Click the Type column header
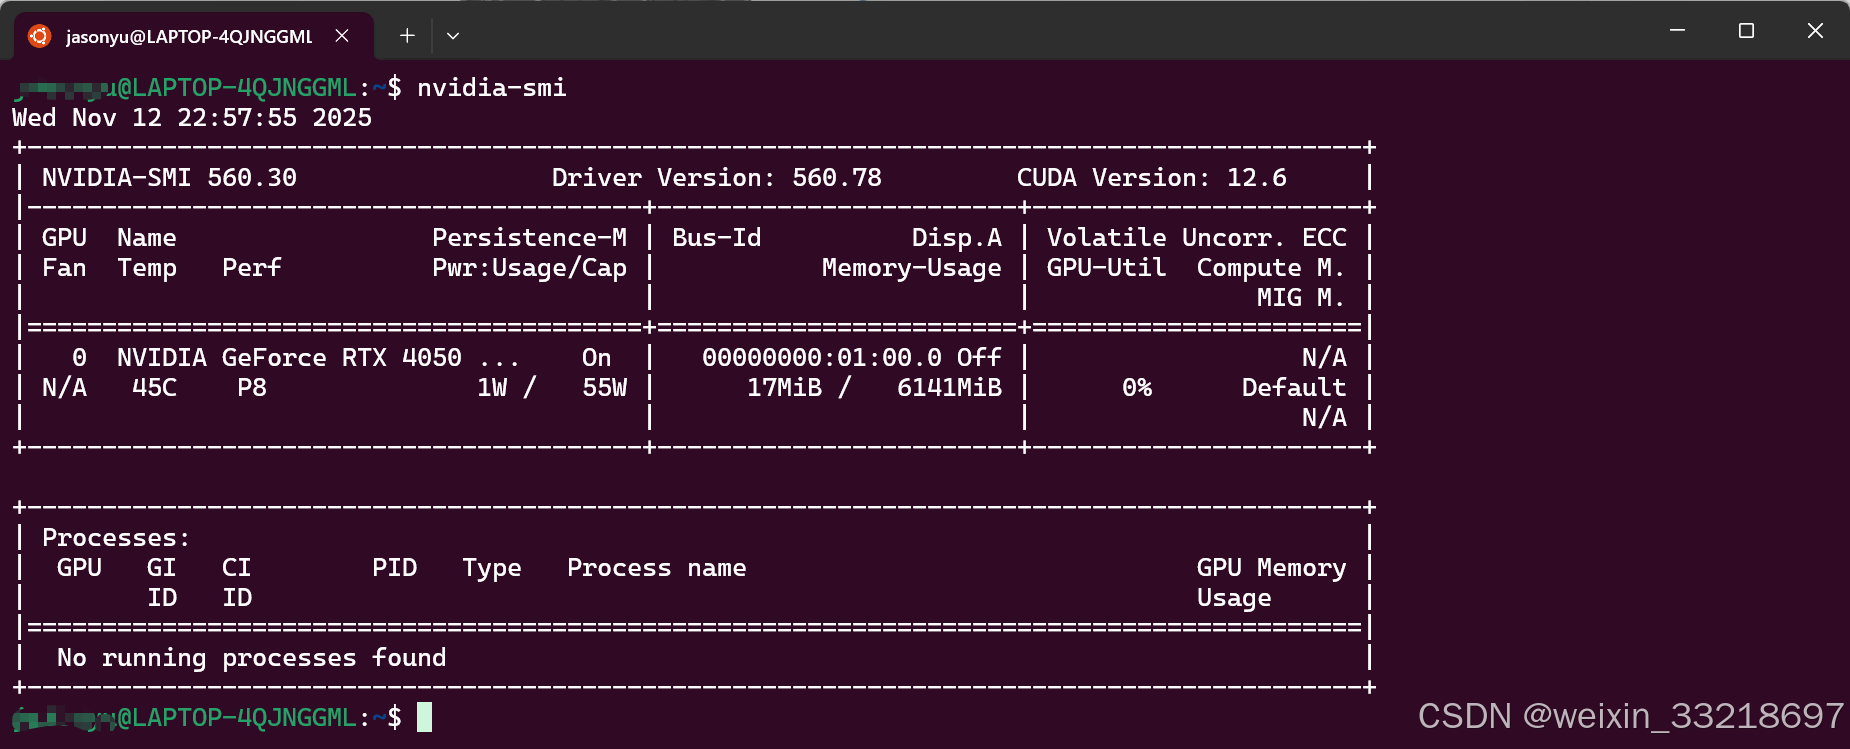This screenshot has width=1850, height=749. (492, 568)
